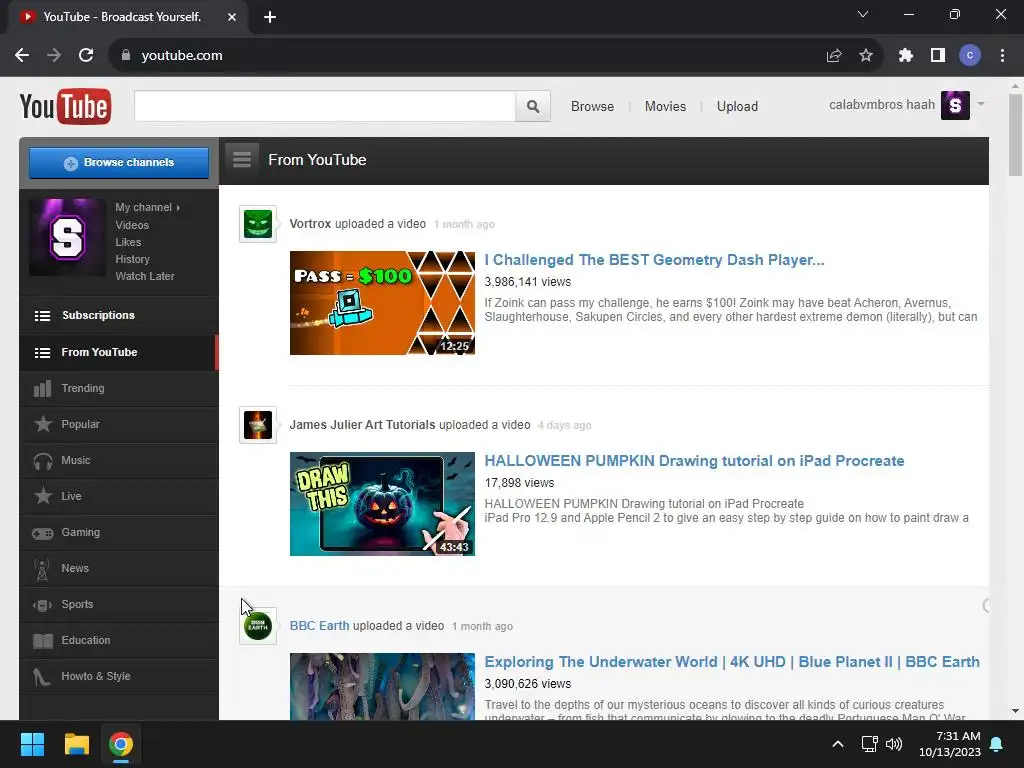Click the address bar URL youtube.com

tap(182, 56)
